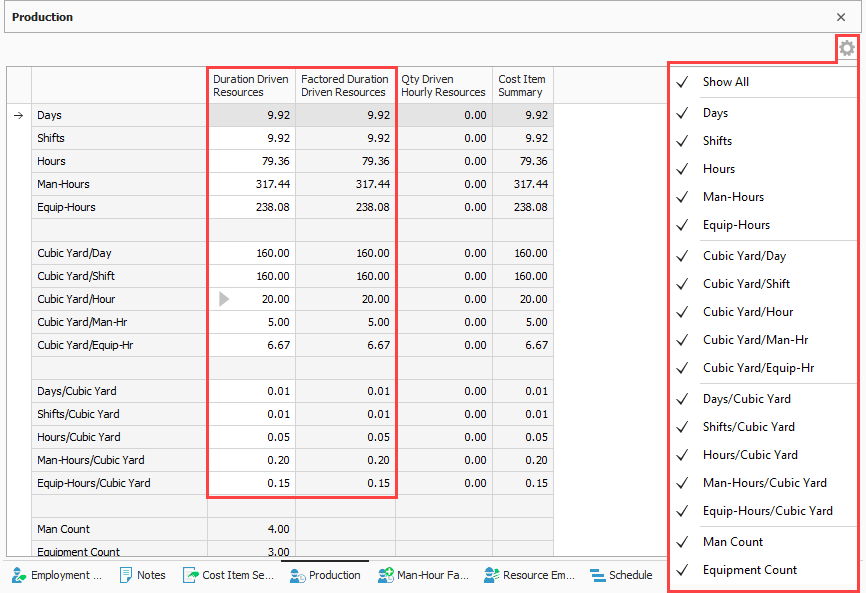Click the Employment tab icon
This screenshot has width=866, height=593.
pos(18,575)
